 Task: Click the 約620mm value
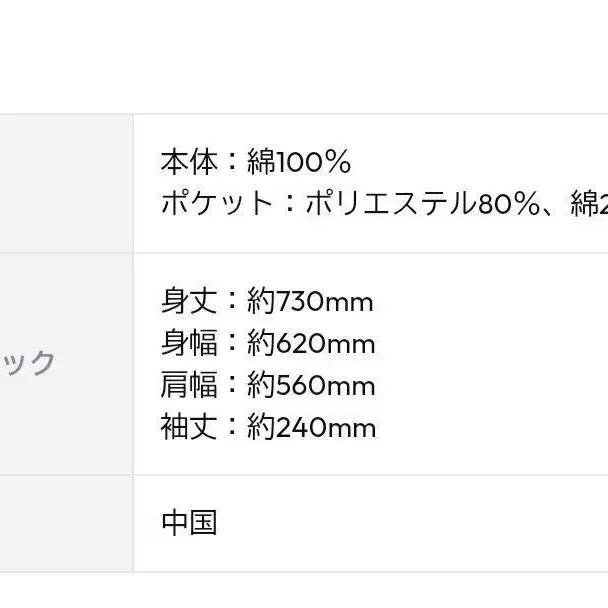tap(311, 343)
